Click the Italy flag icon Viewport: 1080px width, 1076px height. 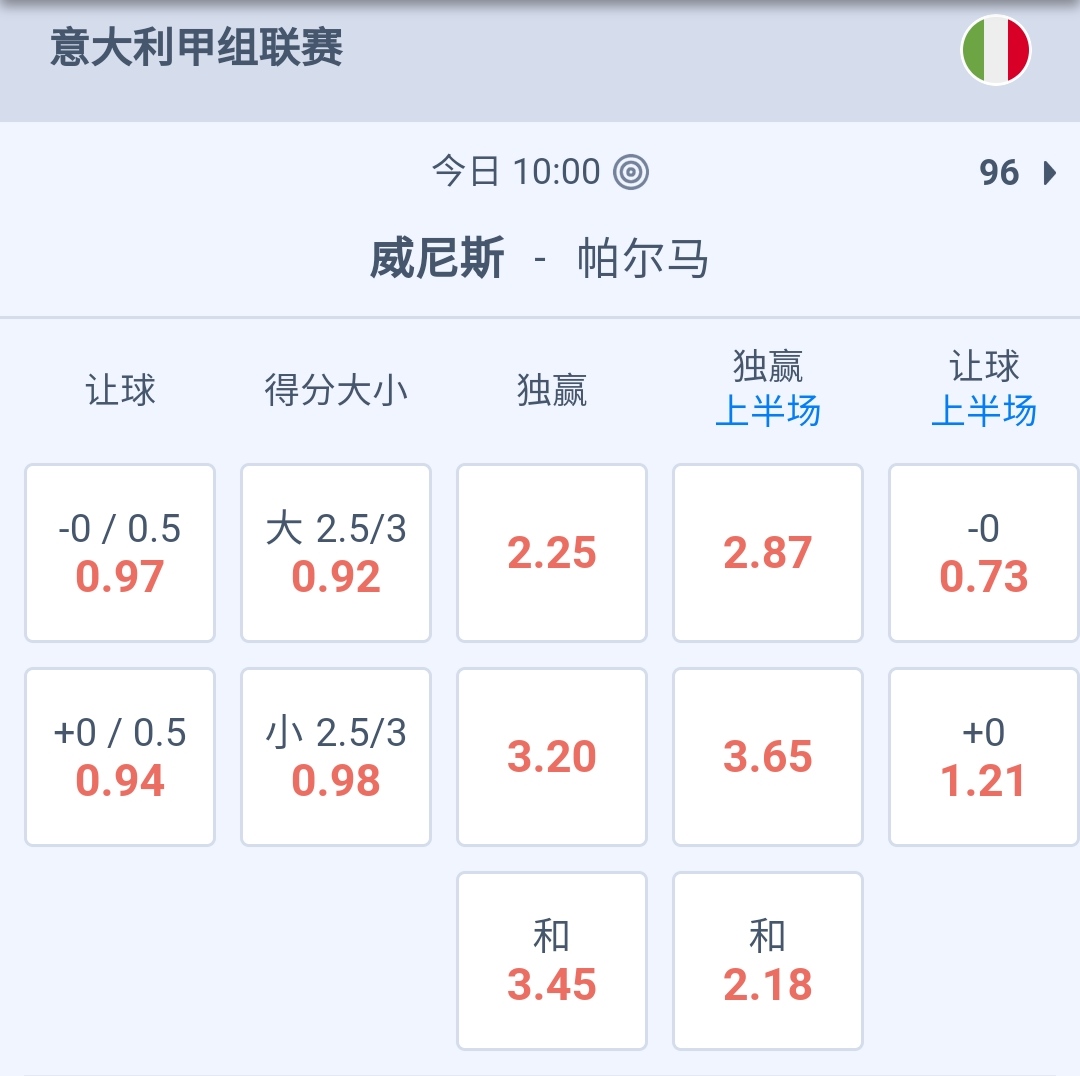point(995,49)
